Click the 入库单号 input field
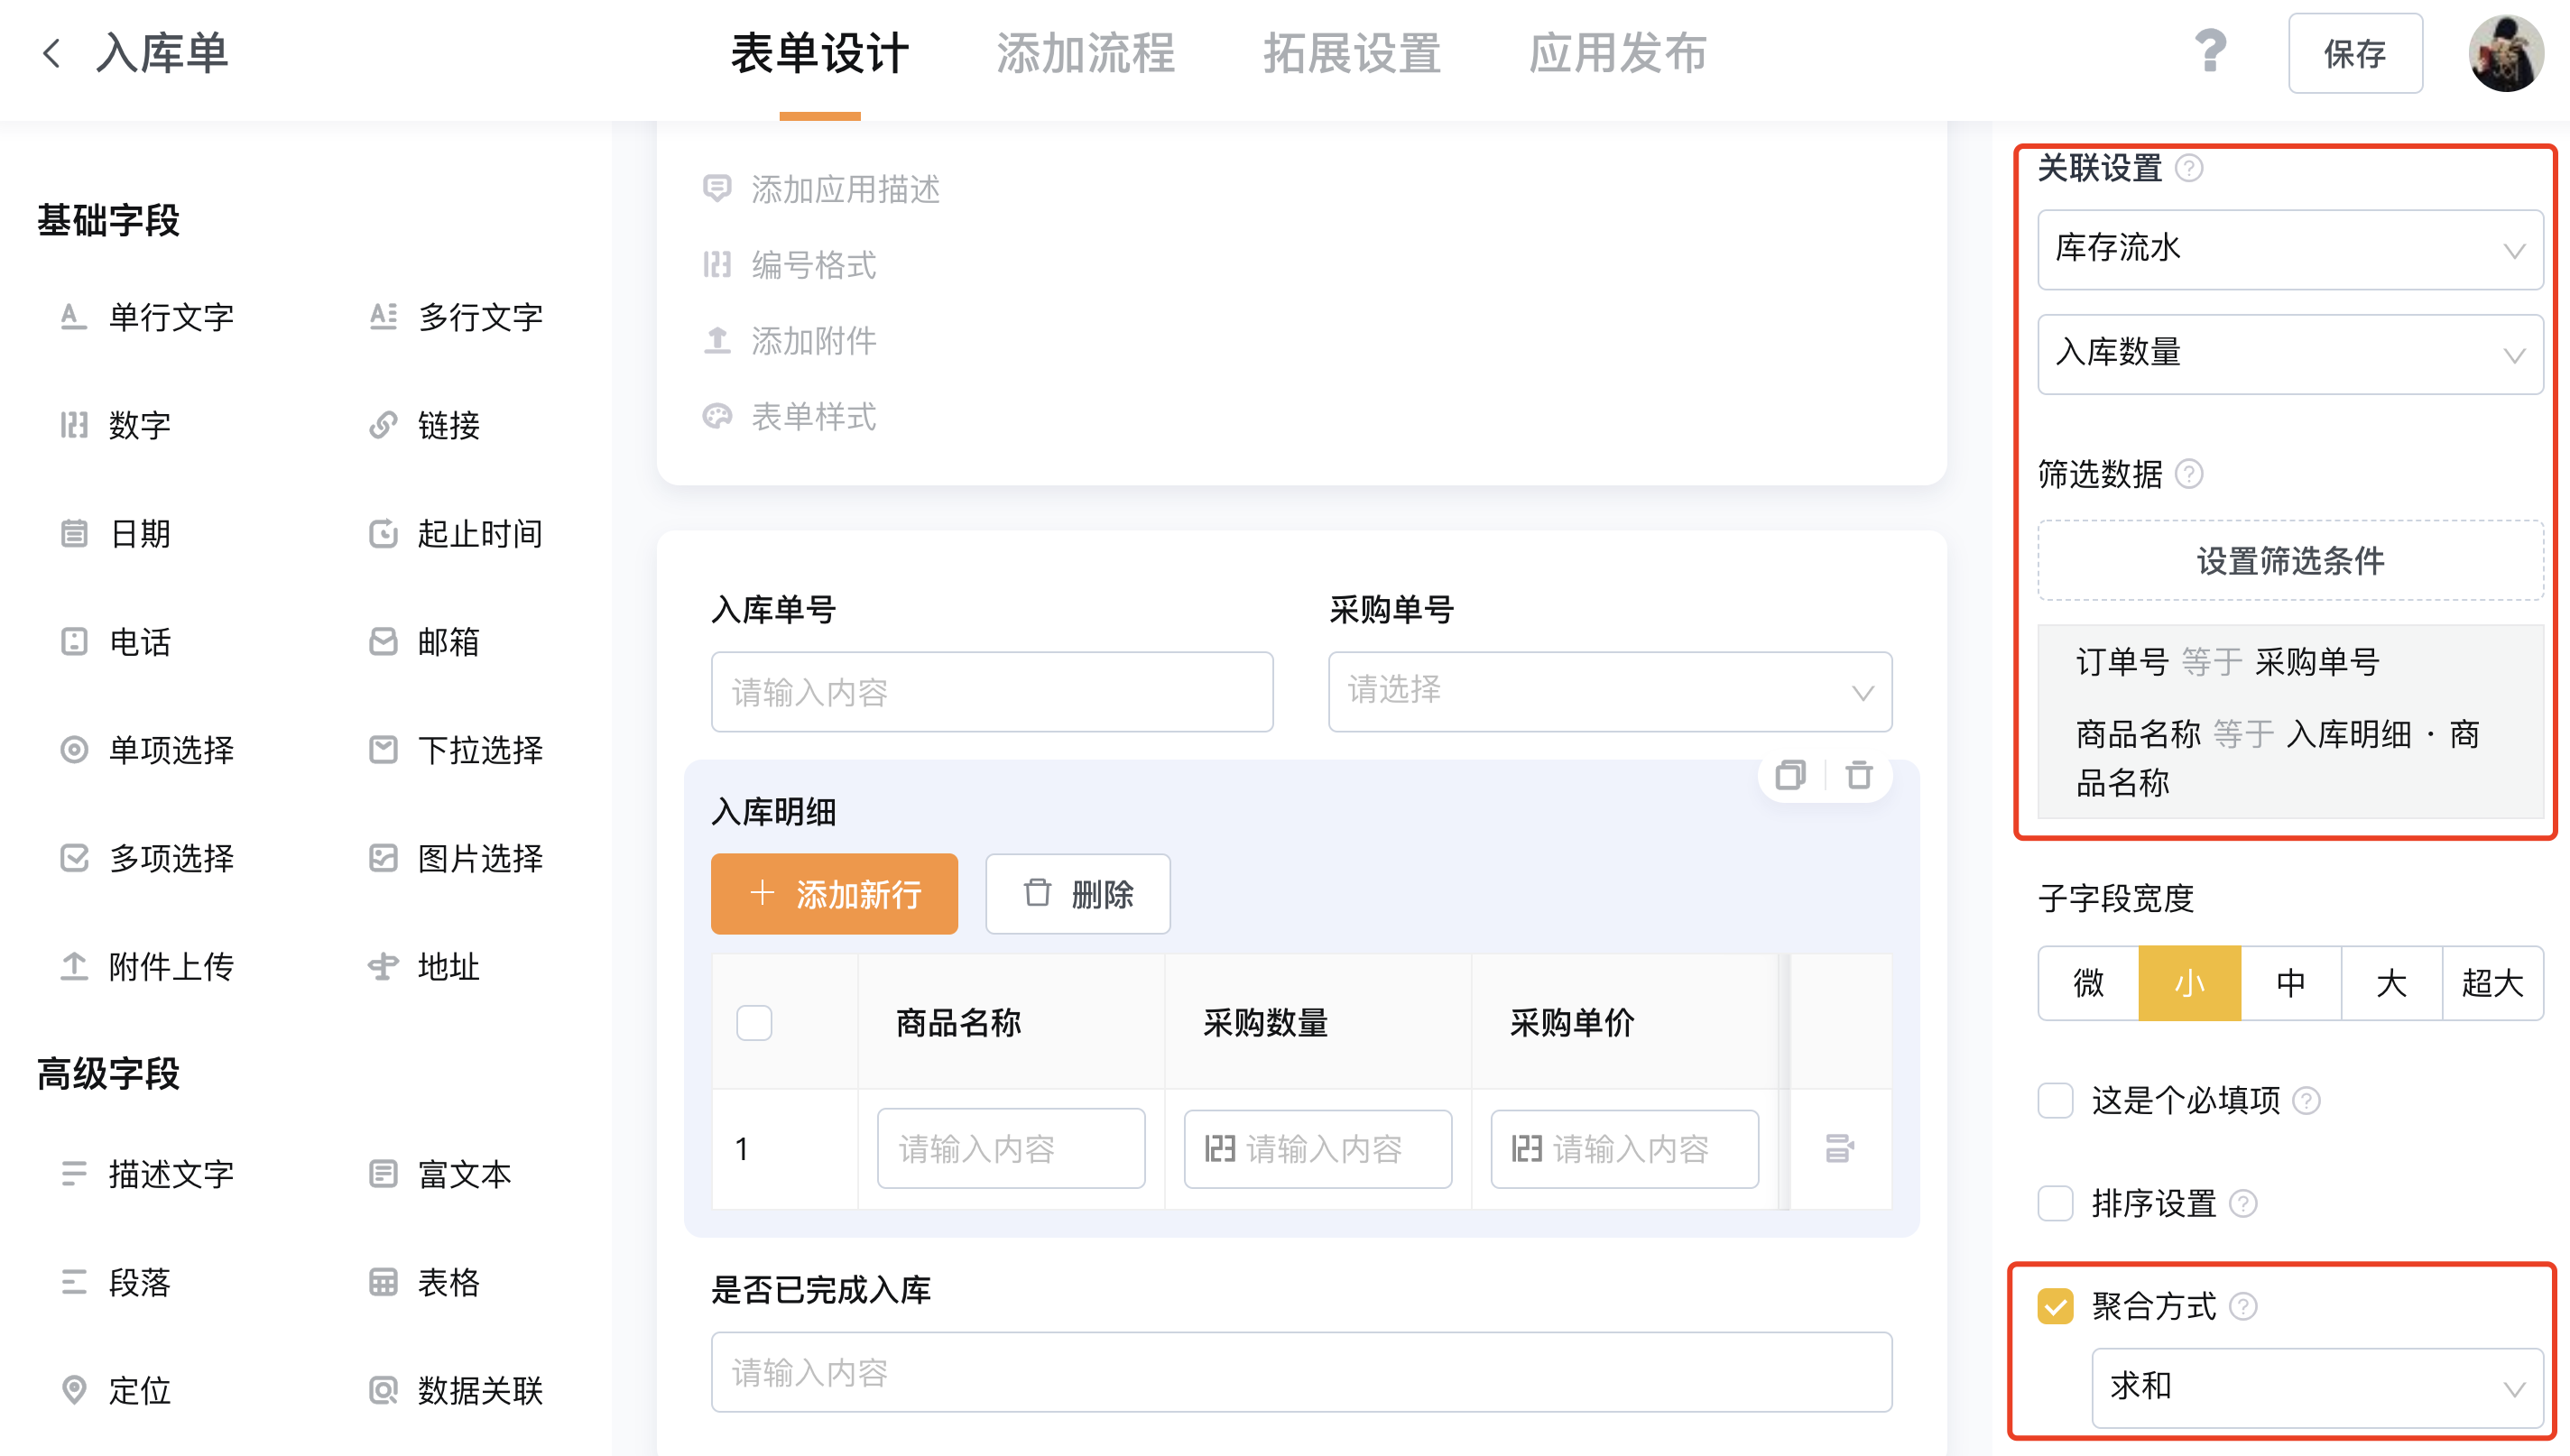The height and width of the screenshot is (1456, 2570). click(992, 692)
